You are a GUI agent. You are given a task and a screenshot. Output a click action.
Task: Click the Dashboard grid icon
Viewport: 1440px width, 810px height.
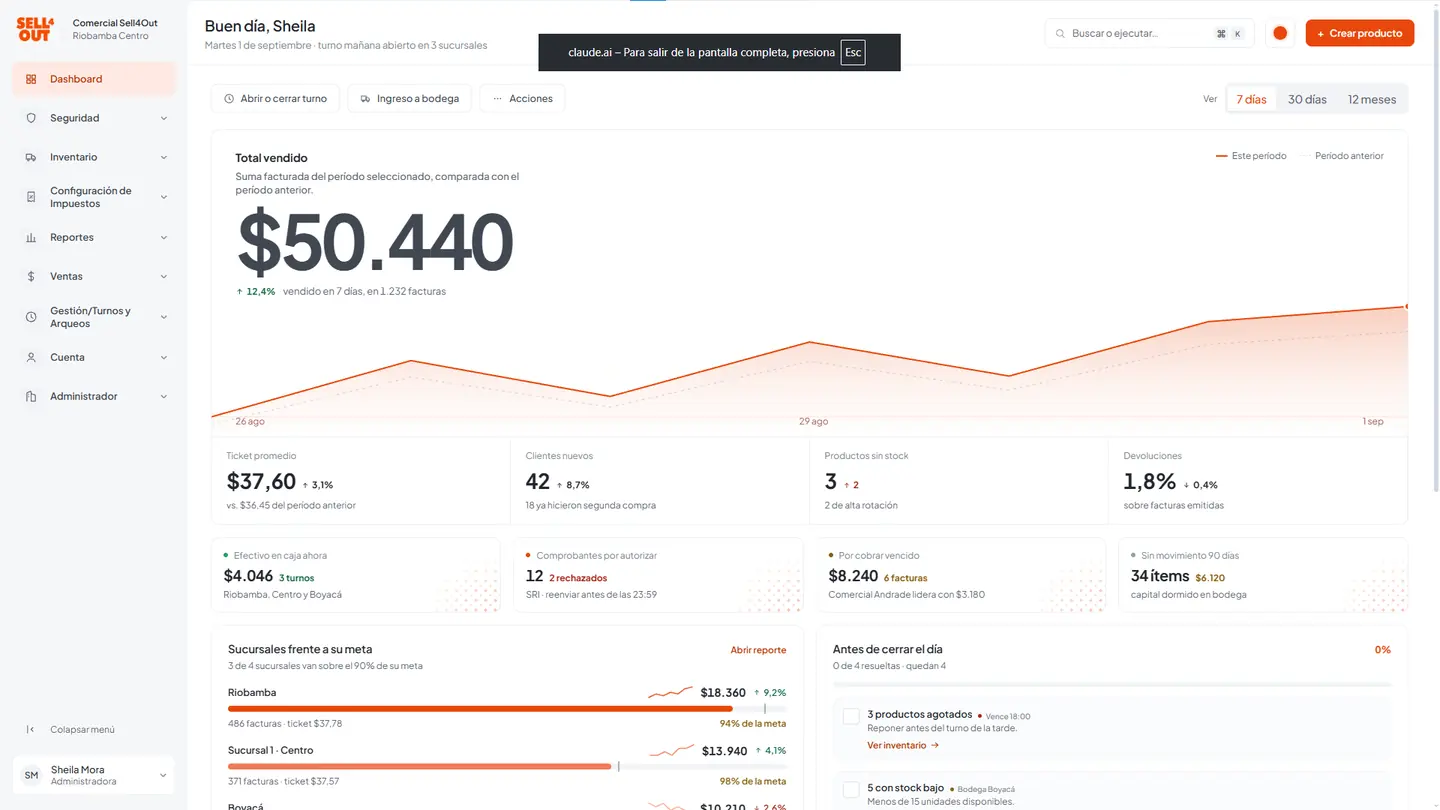[31, 79]
